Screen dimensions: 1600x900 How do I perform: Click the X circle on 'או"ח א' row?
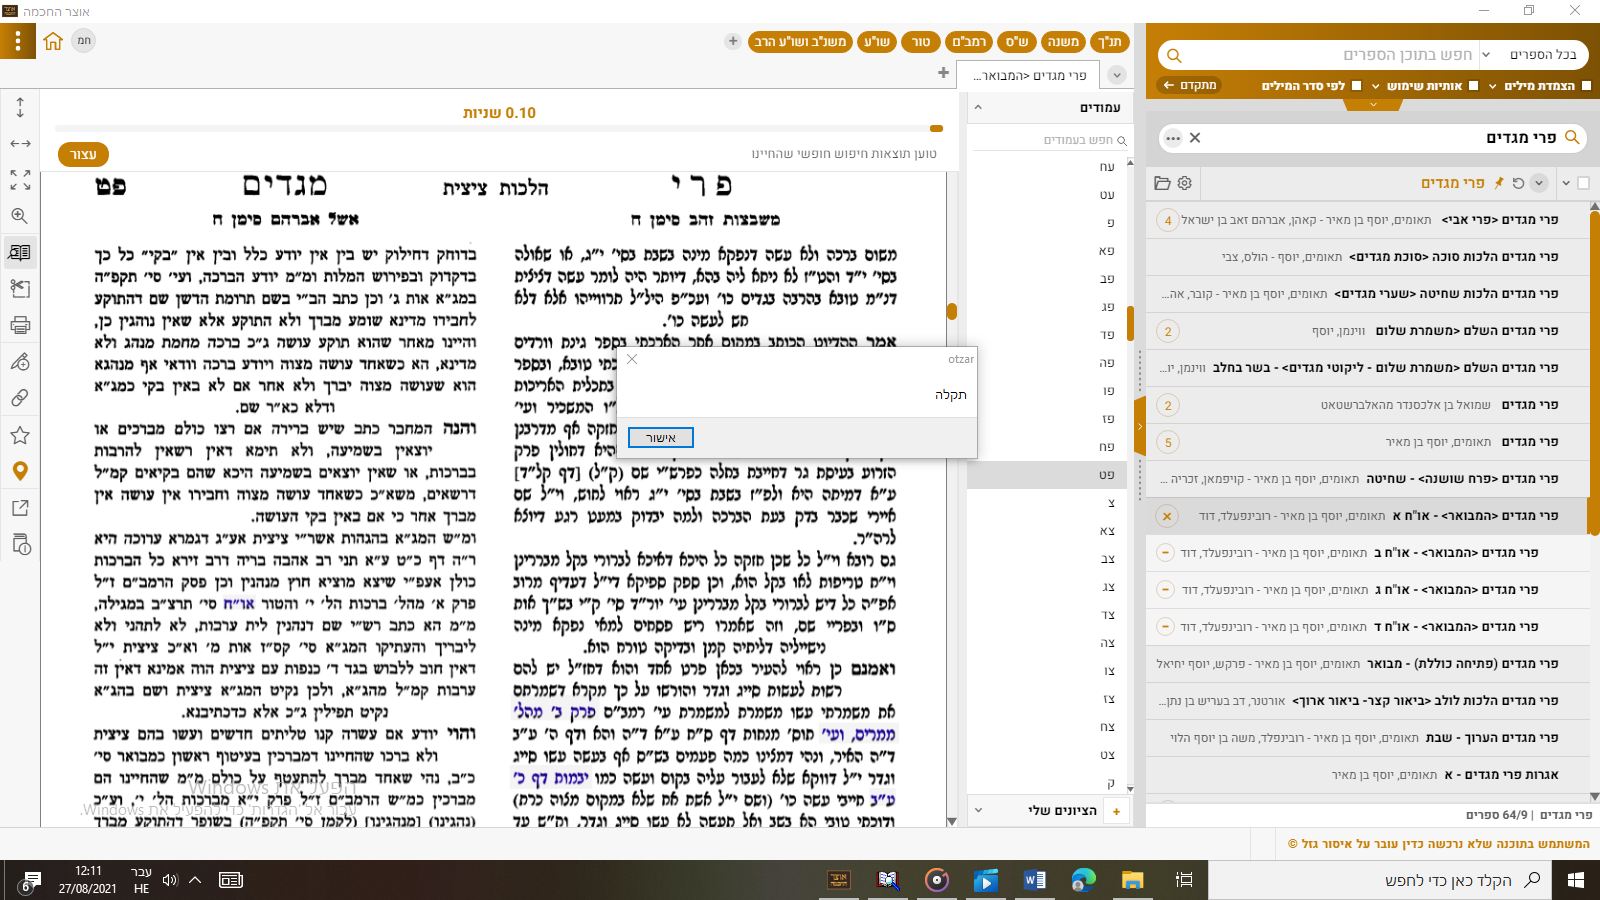[1166, 516]
